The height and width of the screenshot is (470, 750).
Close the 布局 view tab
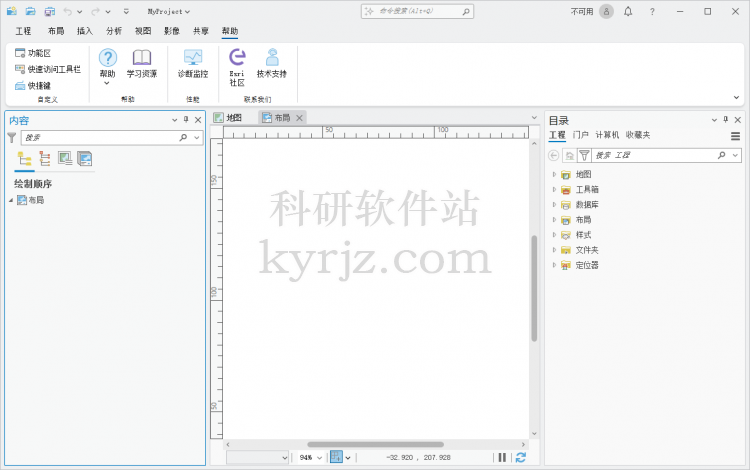(x=299, y=118)
